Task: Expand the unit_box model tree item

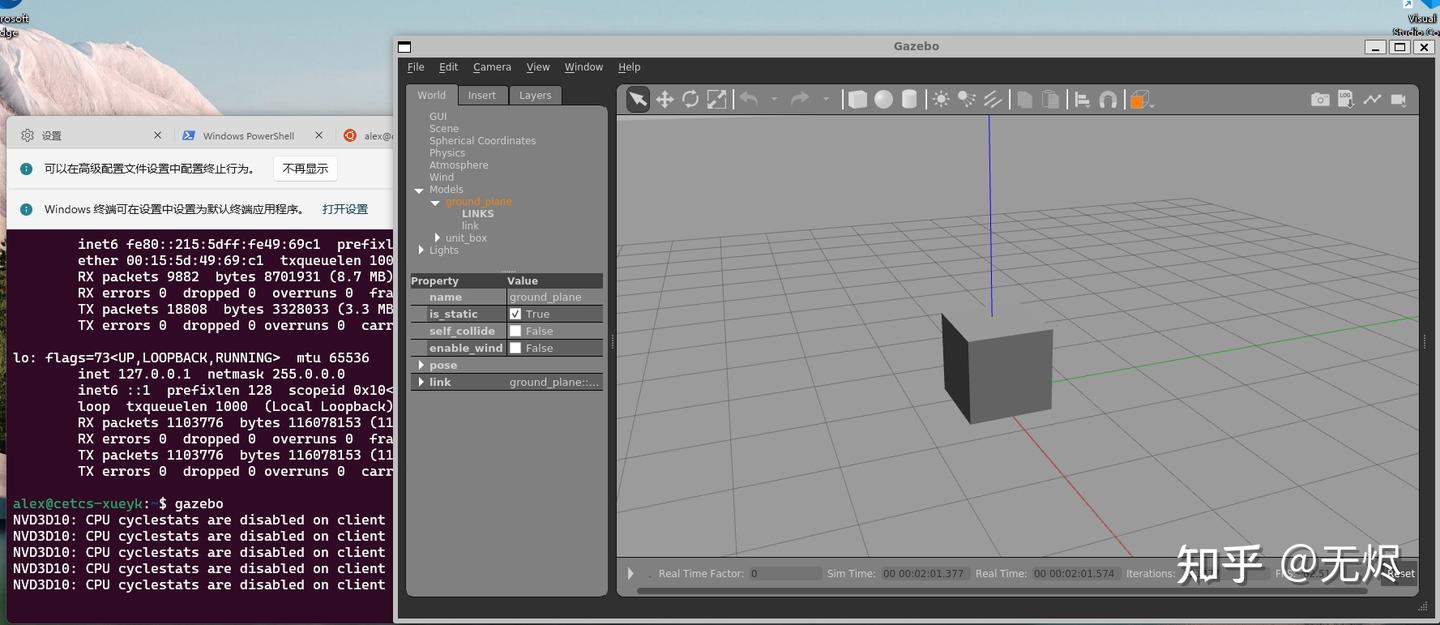Action: pos(437,238)
